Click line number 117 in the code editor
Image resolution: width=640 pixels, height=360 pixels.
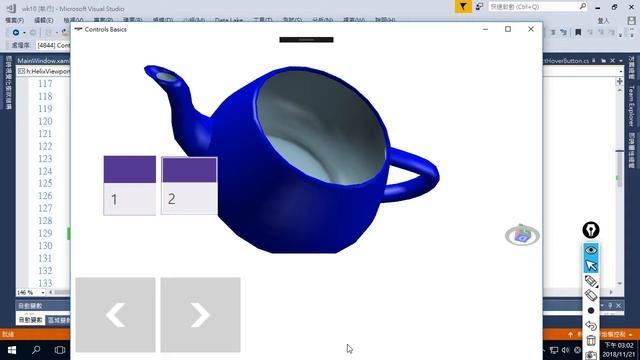pyautogui.click(x=45, y=84)
